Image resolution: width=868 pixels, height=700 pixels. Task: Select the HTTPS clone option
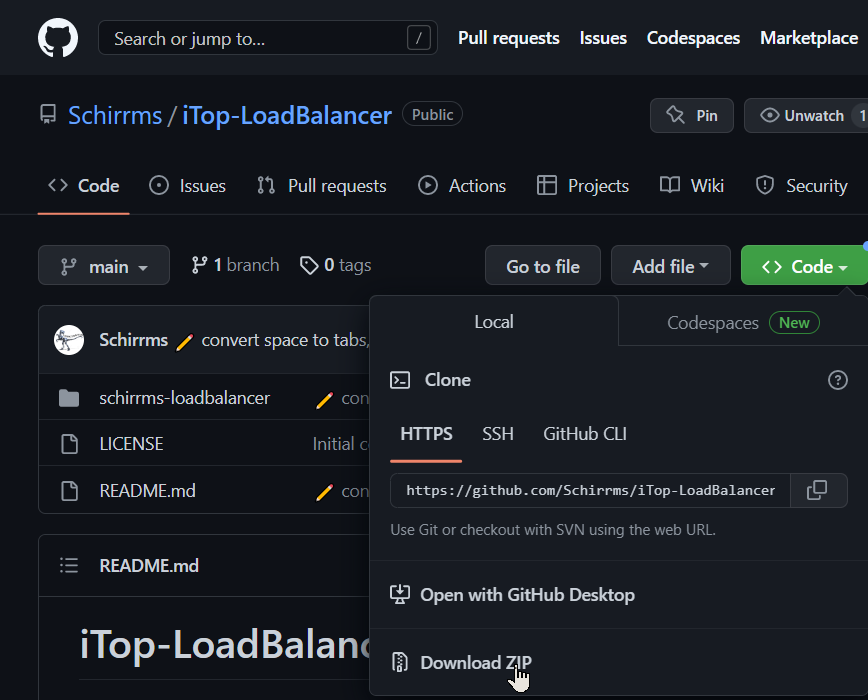tap(426, 434)
